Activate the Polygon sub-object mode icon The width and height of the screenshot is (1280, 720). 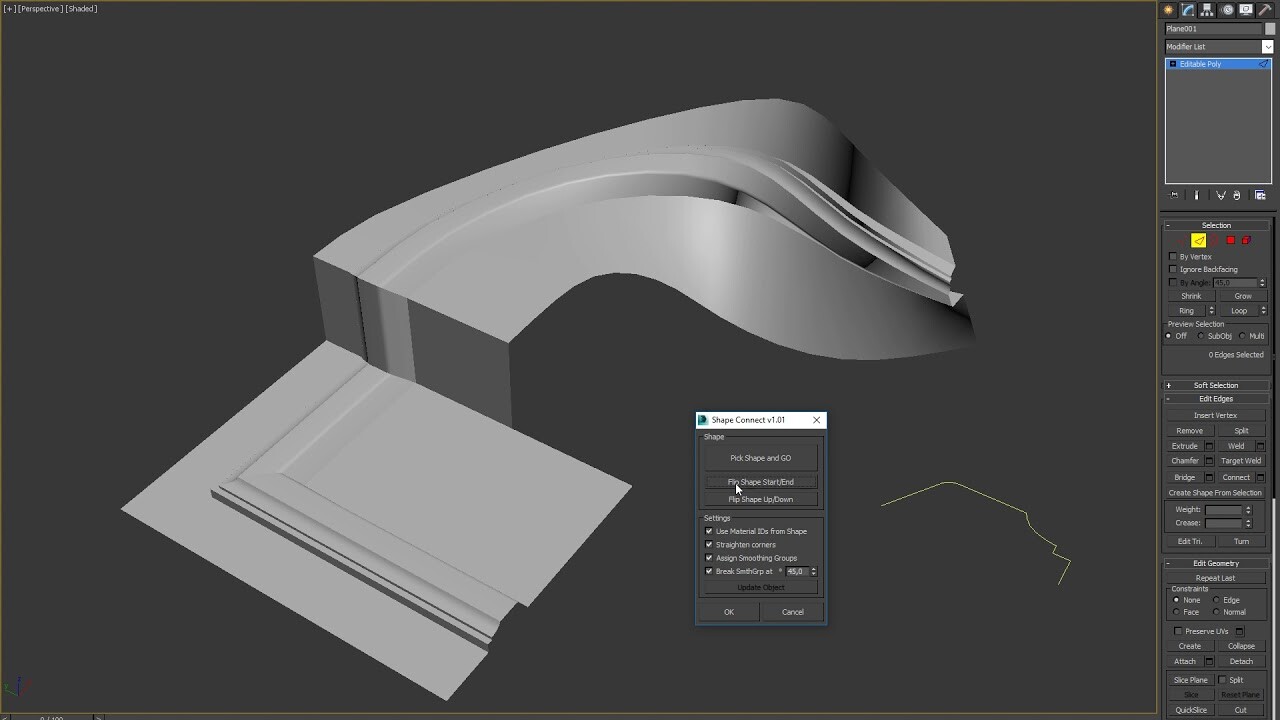tap(1230, 240)
